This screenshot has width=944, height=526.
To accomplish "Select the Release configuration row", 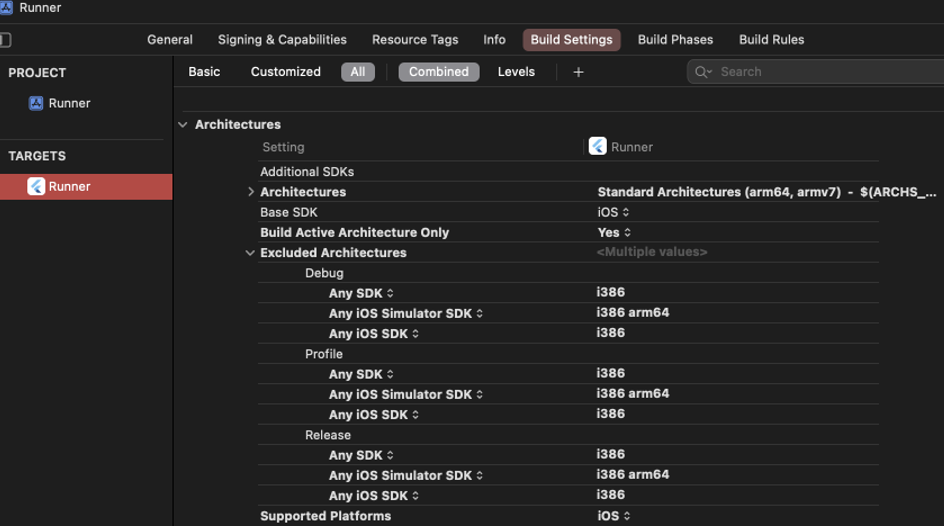I will click(x=568, y=435).
